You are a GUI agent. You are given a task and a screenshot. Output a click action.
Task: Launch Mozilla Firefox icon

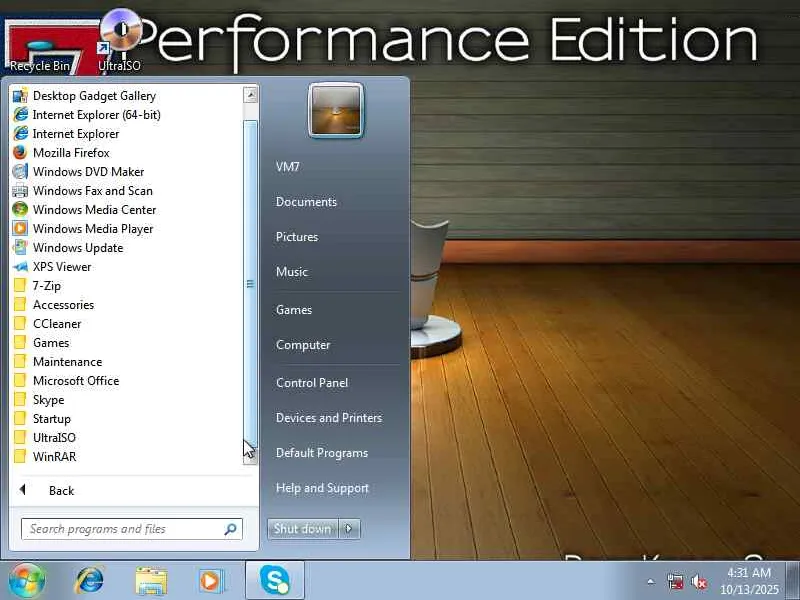tap(20, 153)
